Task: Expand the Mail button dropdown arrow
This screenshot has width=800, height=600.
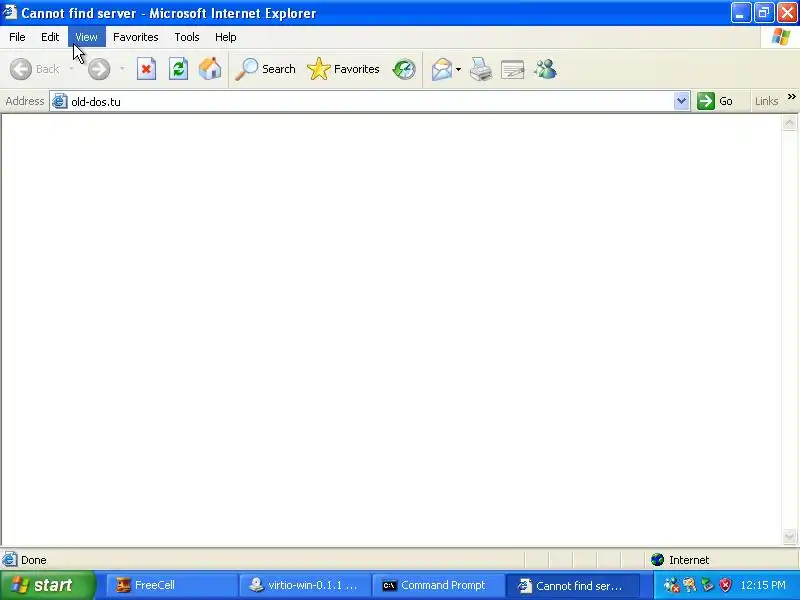Action: pyautogui.click(x=458, y=69)
